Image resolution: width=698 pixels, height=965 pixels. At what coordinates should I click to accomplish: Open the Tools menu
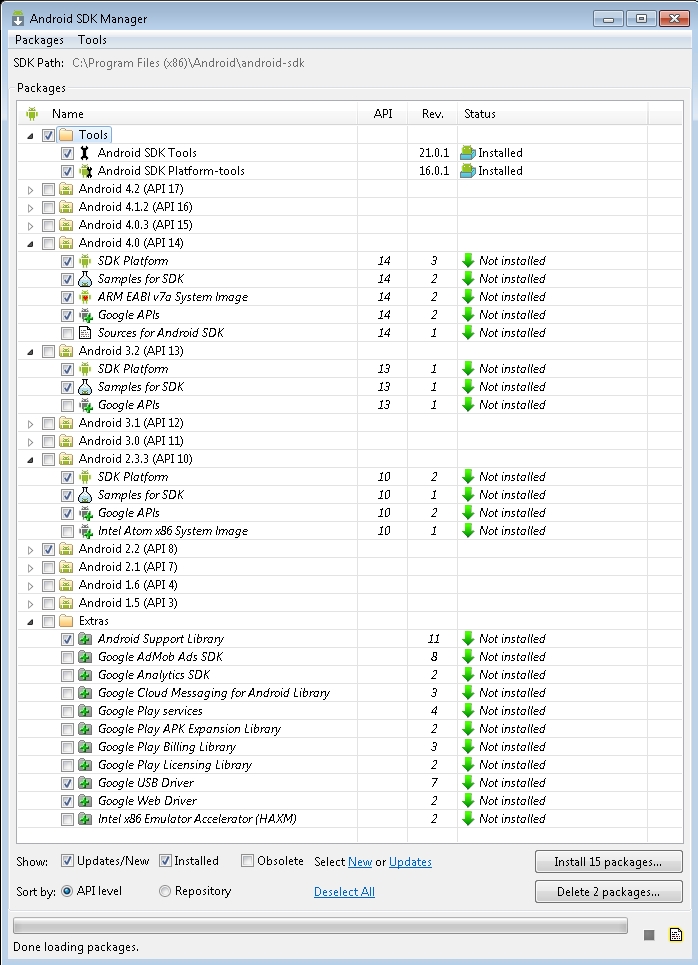92,40
